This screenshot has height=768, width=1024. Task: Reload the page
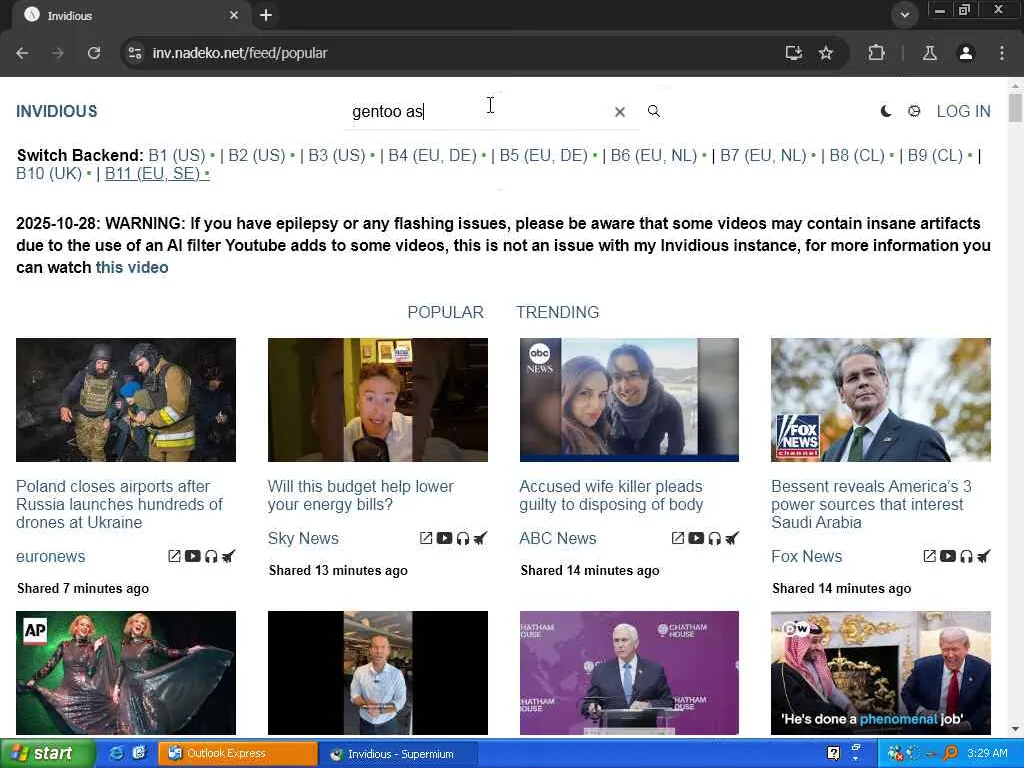click(94, 53)
